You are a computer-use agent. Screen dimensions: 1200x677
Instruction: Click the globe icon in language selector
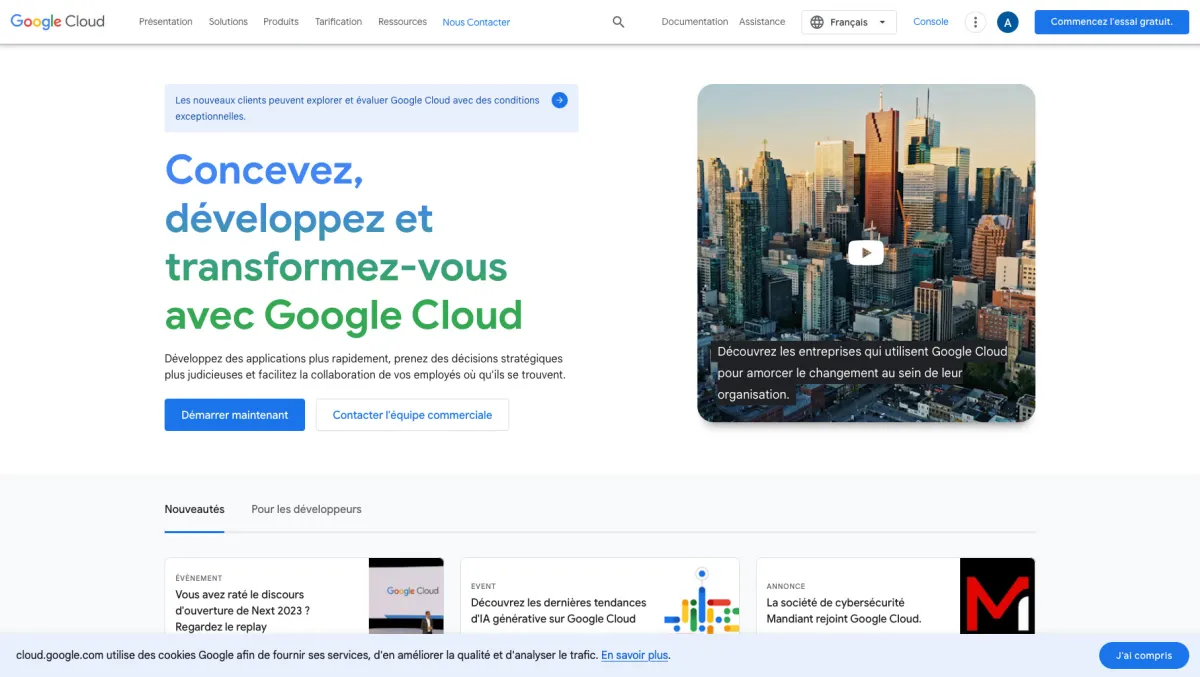click(x=817, y=22)
